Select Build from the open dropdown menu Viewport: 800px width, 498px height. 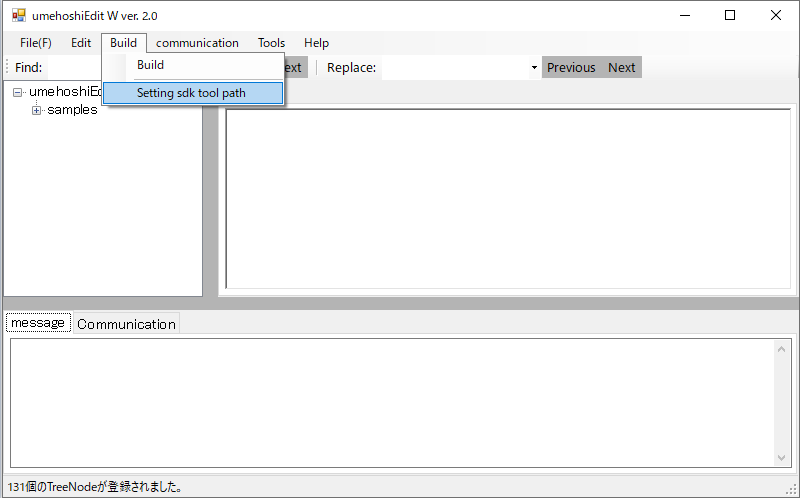click(x=150, y=65)
